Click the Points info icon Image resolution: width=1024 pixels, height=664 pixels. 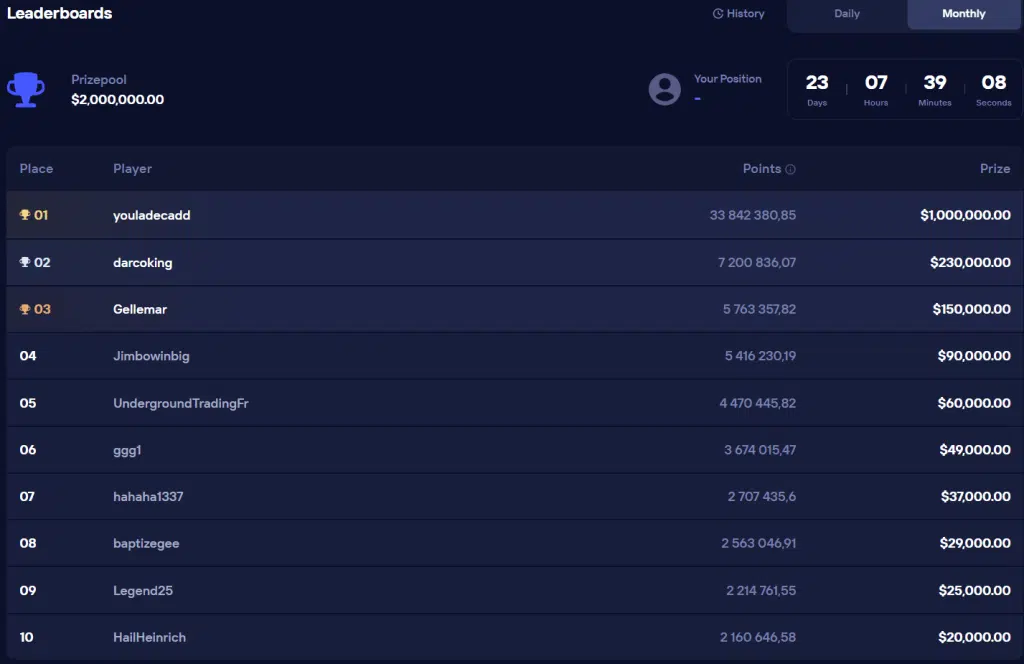[x=790, y=169]
